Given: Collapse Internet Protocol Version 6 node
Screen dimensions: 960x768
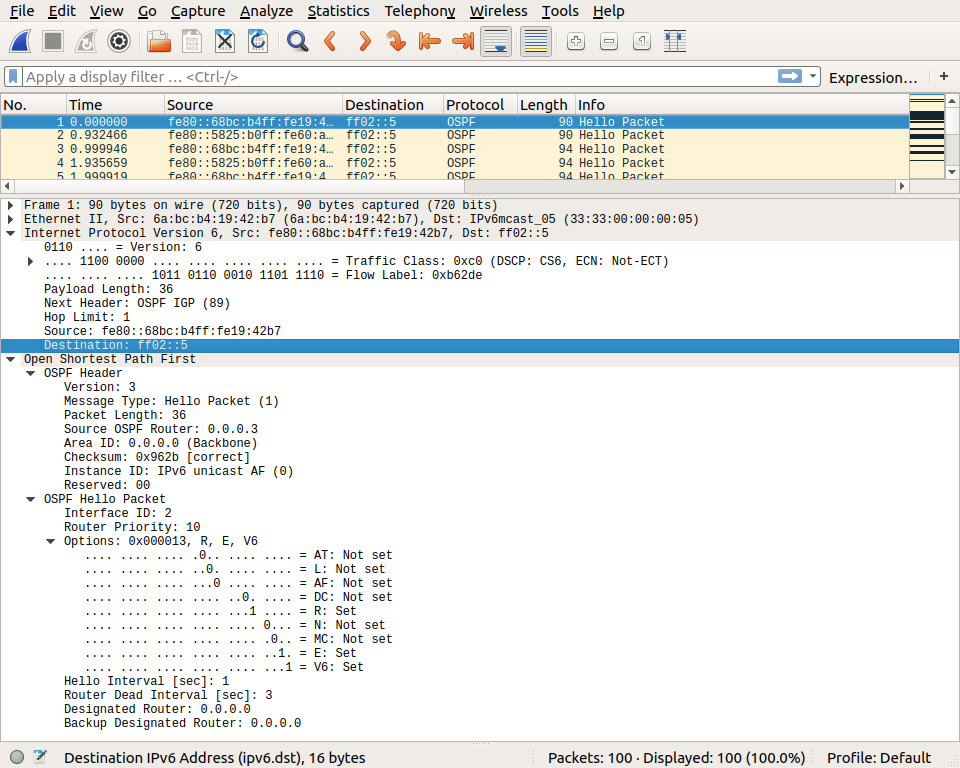Looking at the screenshot, I should 10,233.
